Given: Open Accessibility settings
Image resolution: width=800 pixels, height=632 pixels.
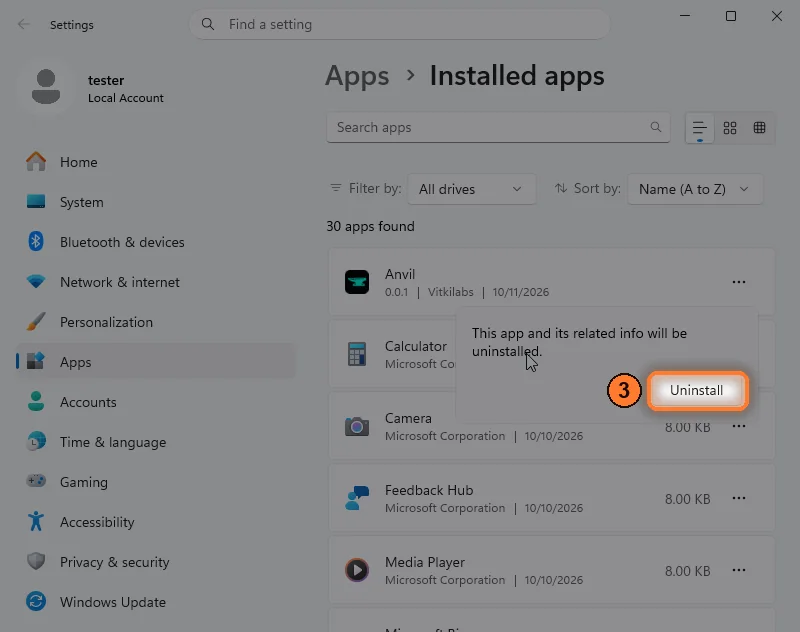Looking at the screenshot, I should click(x=156, y=522).
